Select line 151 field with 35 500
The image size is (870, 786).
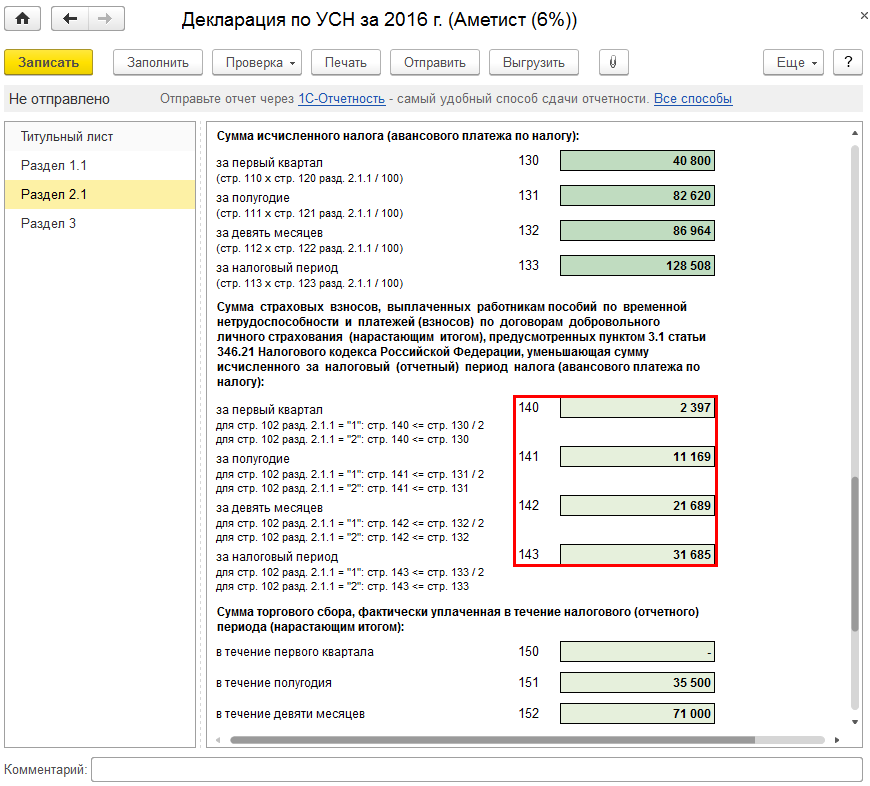[x=637, y=683]
